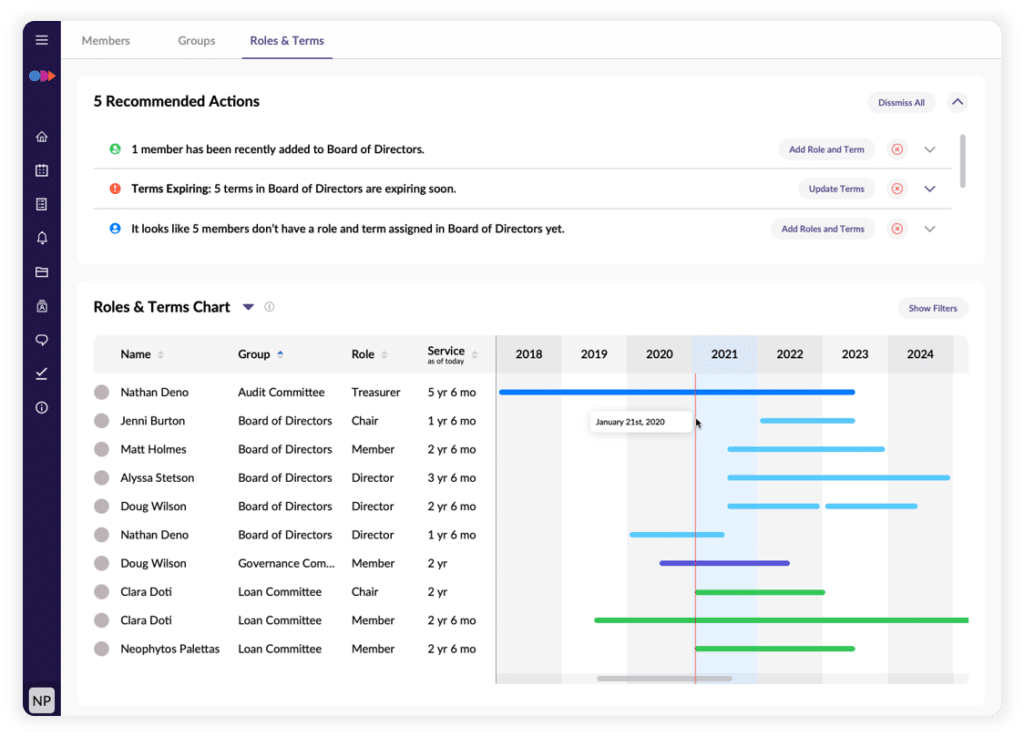Collapse the Recommended Actions panel
Image resolution: width=1024 pixels, height=737 pixels.
pyautogui.click(x=957, y=102)
